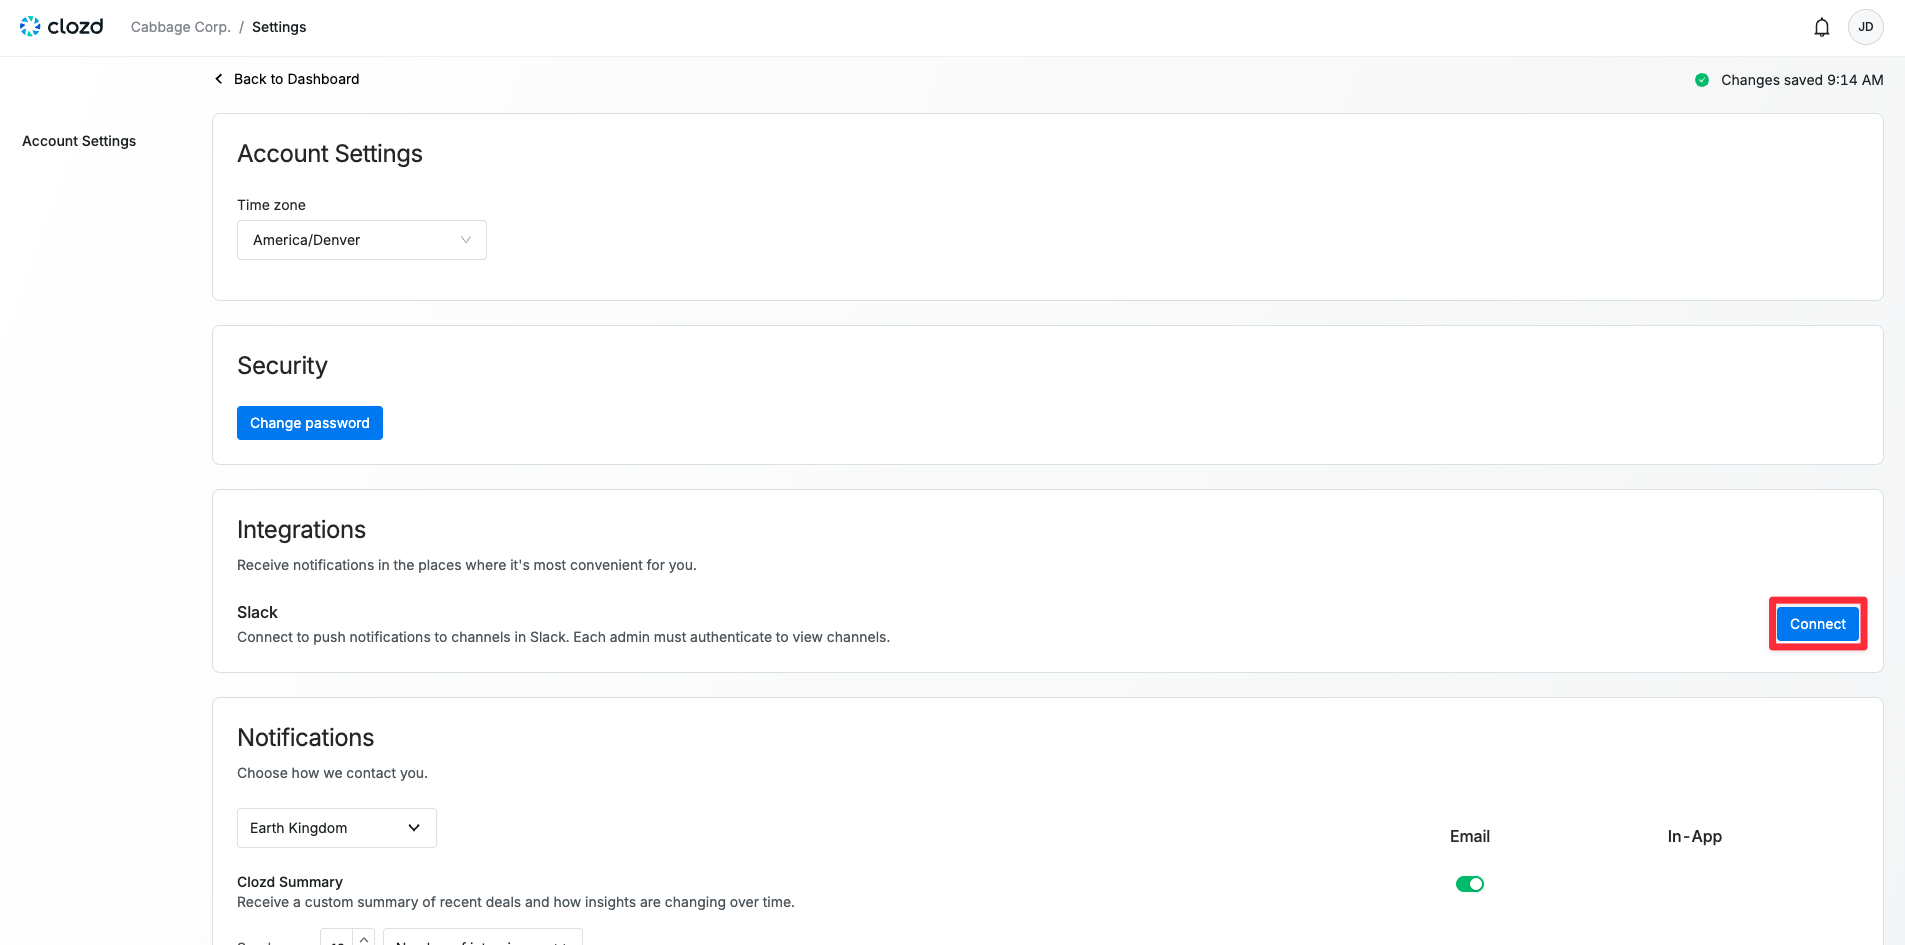Select Account Settings in the sidebar

[79, 141]
